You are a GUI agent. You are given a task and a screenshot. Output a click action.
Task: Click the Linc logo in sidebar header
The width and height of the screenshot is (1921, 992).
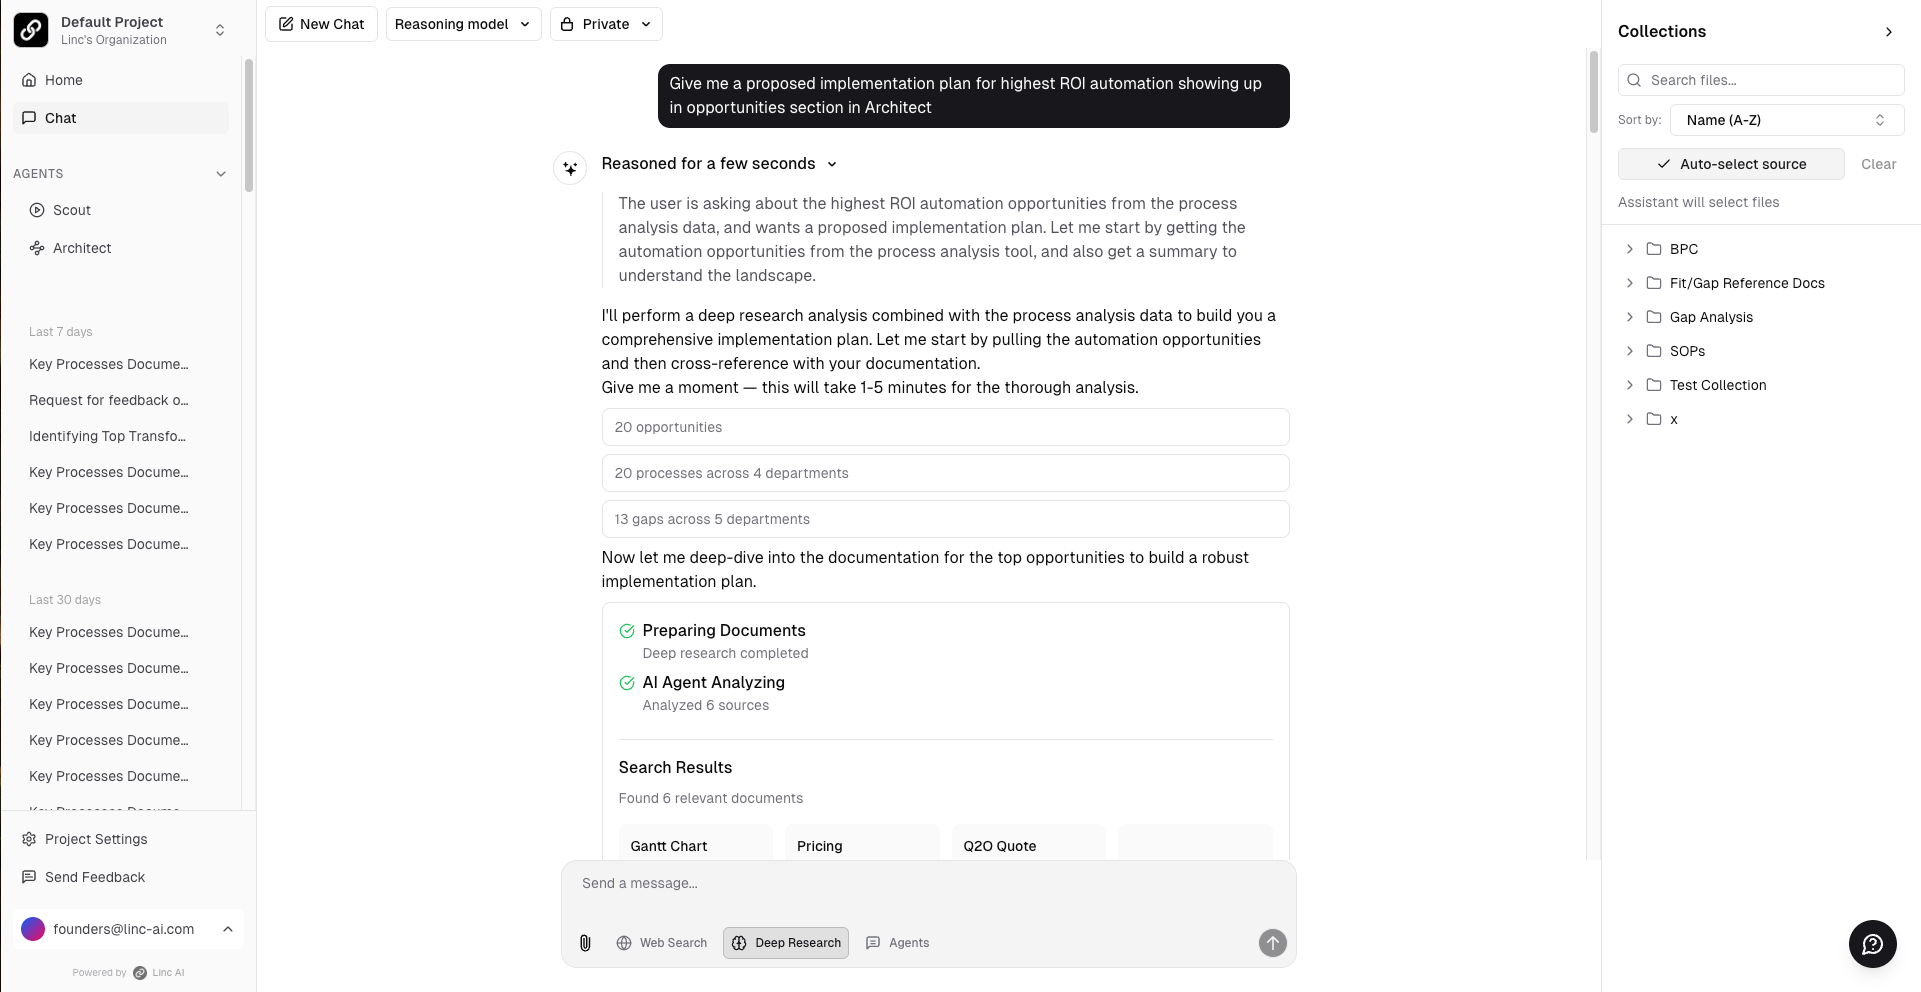[31, 30]
